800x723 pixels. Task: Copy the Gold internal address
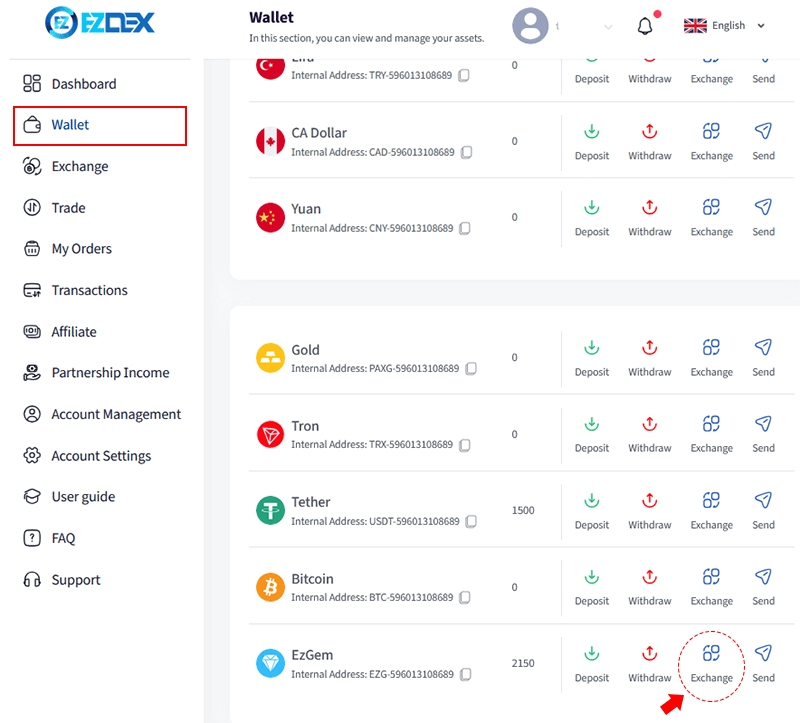pyautogui.click(x=471, y=369)
